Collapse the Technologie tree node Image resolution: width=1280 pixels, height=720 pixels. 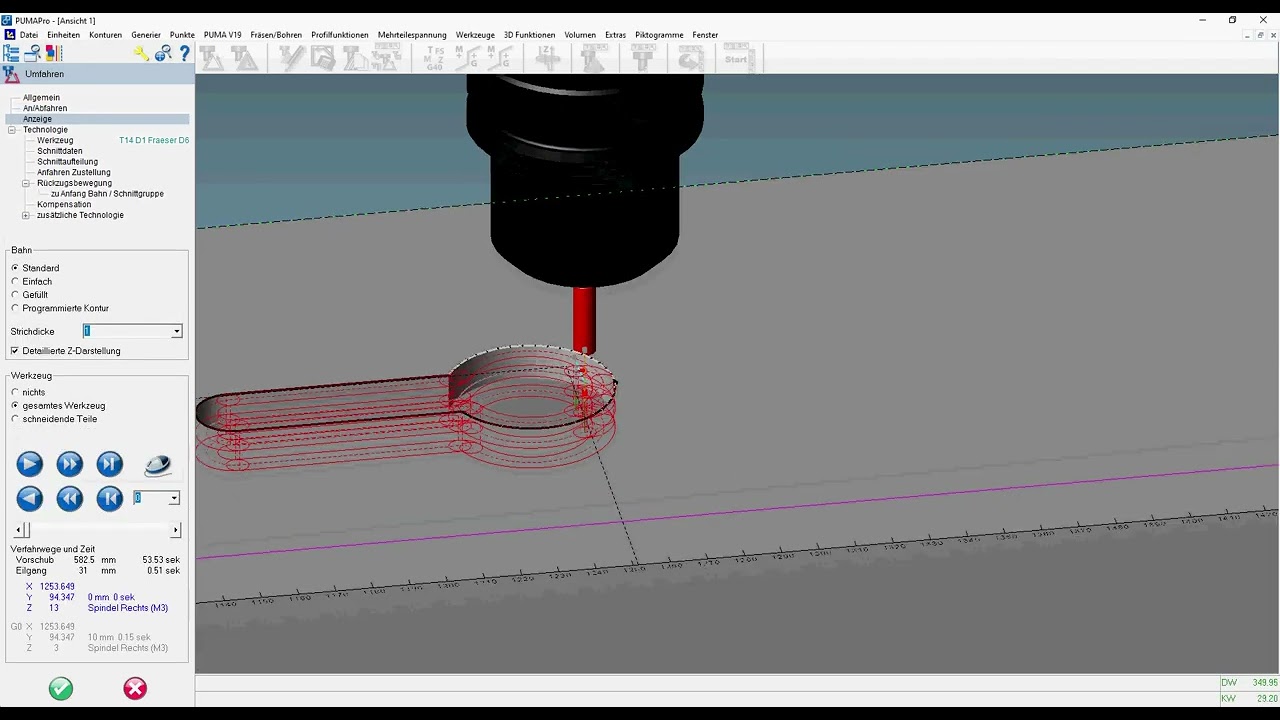tap(12, 130)
